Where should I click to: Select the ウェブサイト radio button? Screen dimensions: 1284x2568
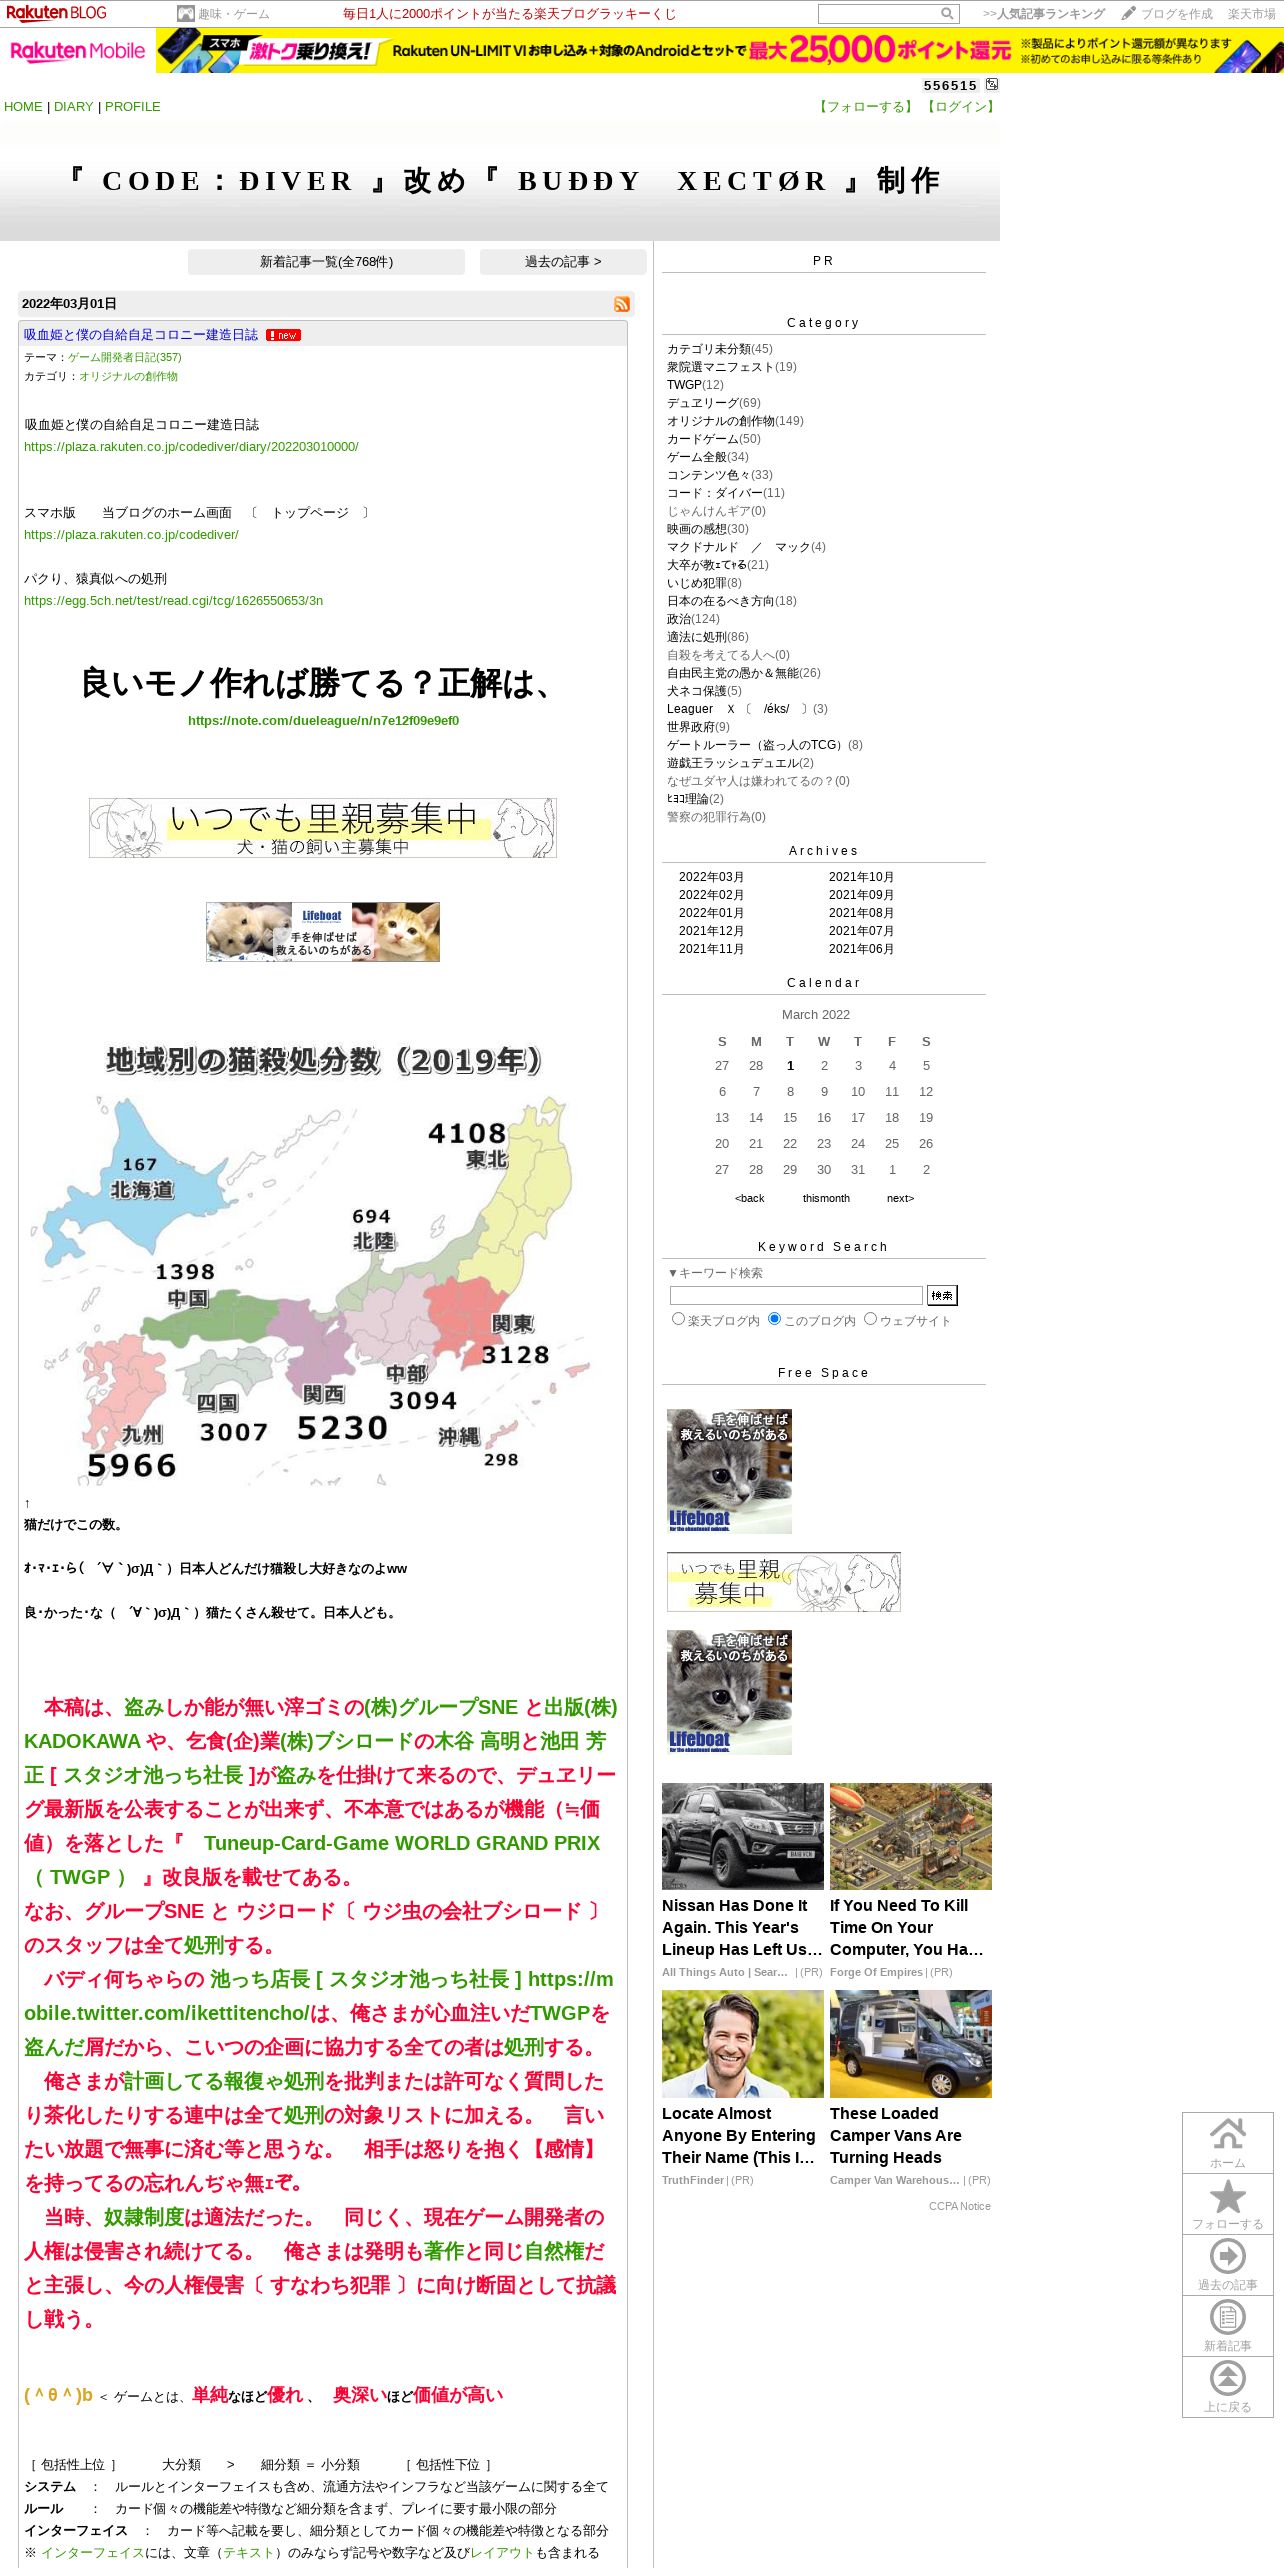coord(870,1319)
